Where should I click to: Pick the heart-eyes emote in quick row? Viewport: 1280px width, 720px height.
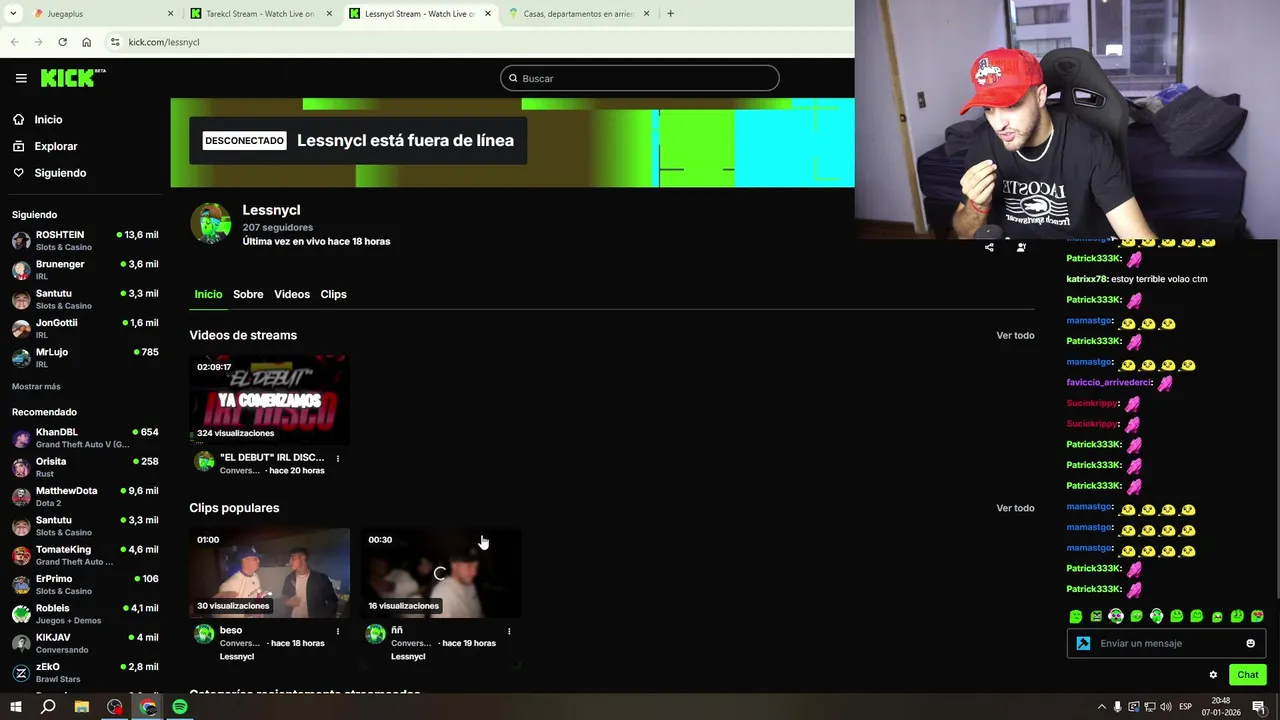click(1257, 617)
